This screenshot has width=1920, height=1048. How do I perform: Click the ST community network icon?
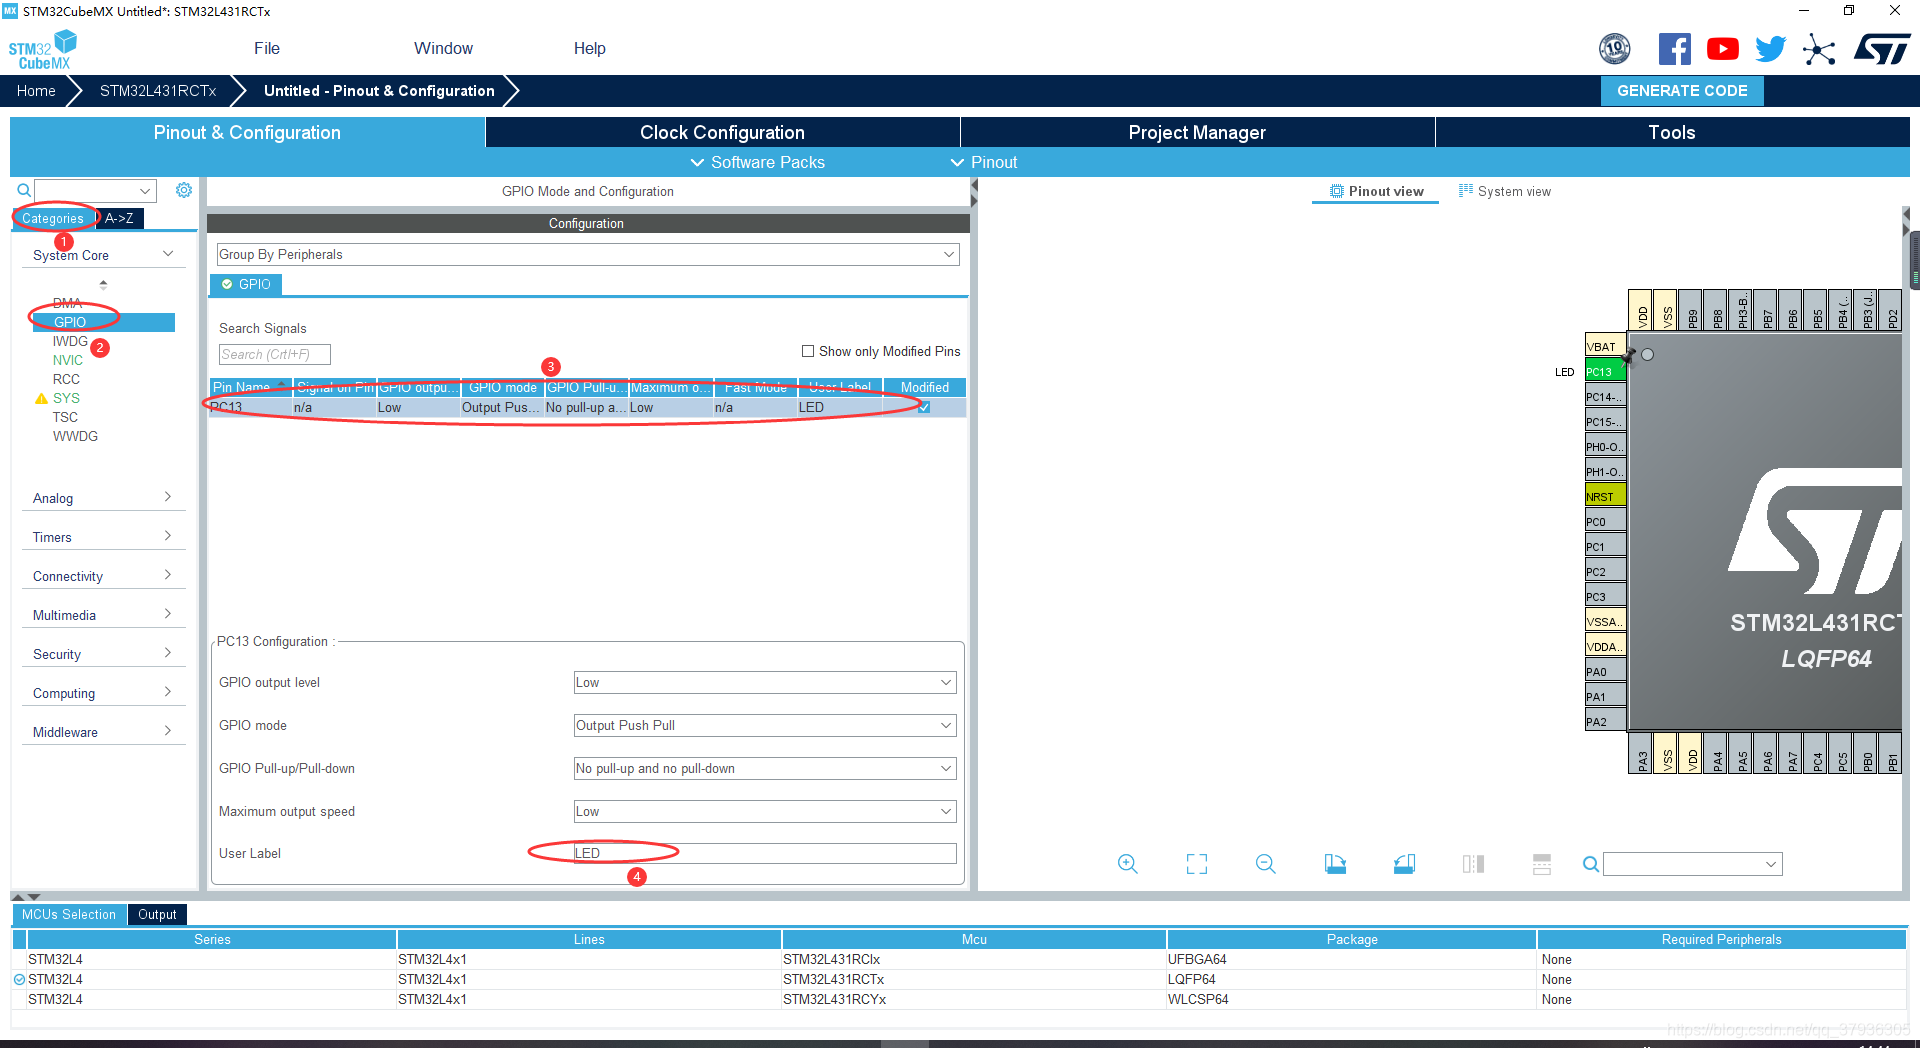1819,49
